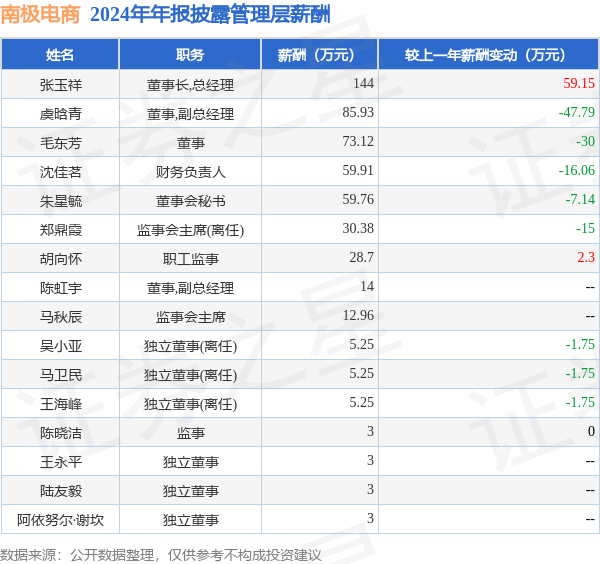The image size is (600, 564).
Task: Click the position 董事会秘书
Action: (x=190, y=200)
